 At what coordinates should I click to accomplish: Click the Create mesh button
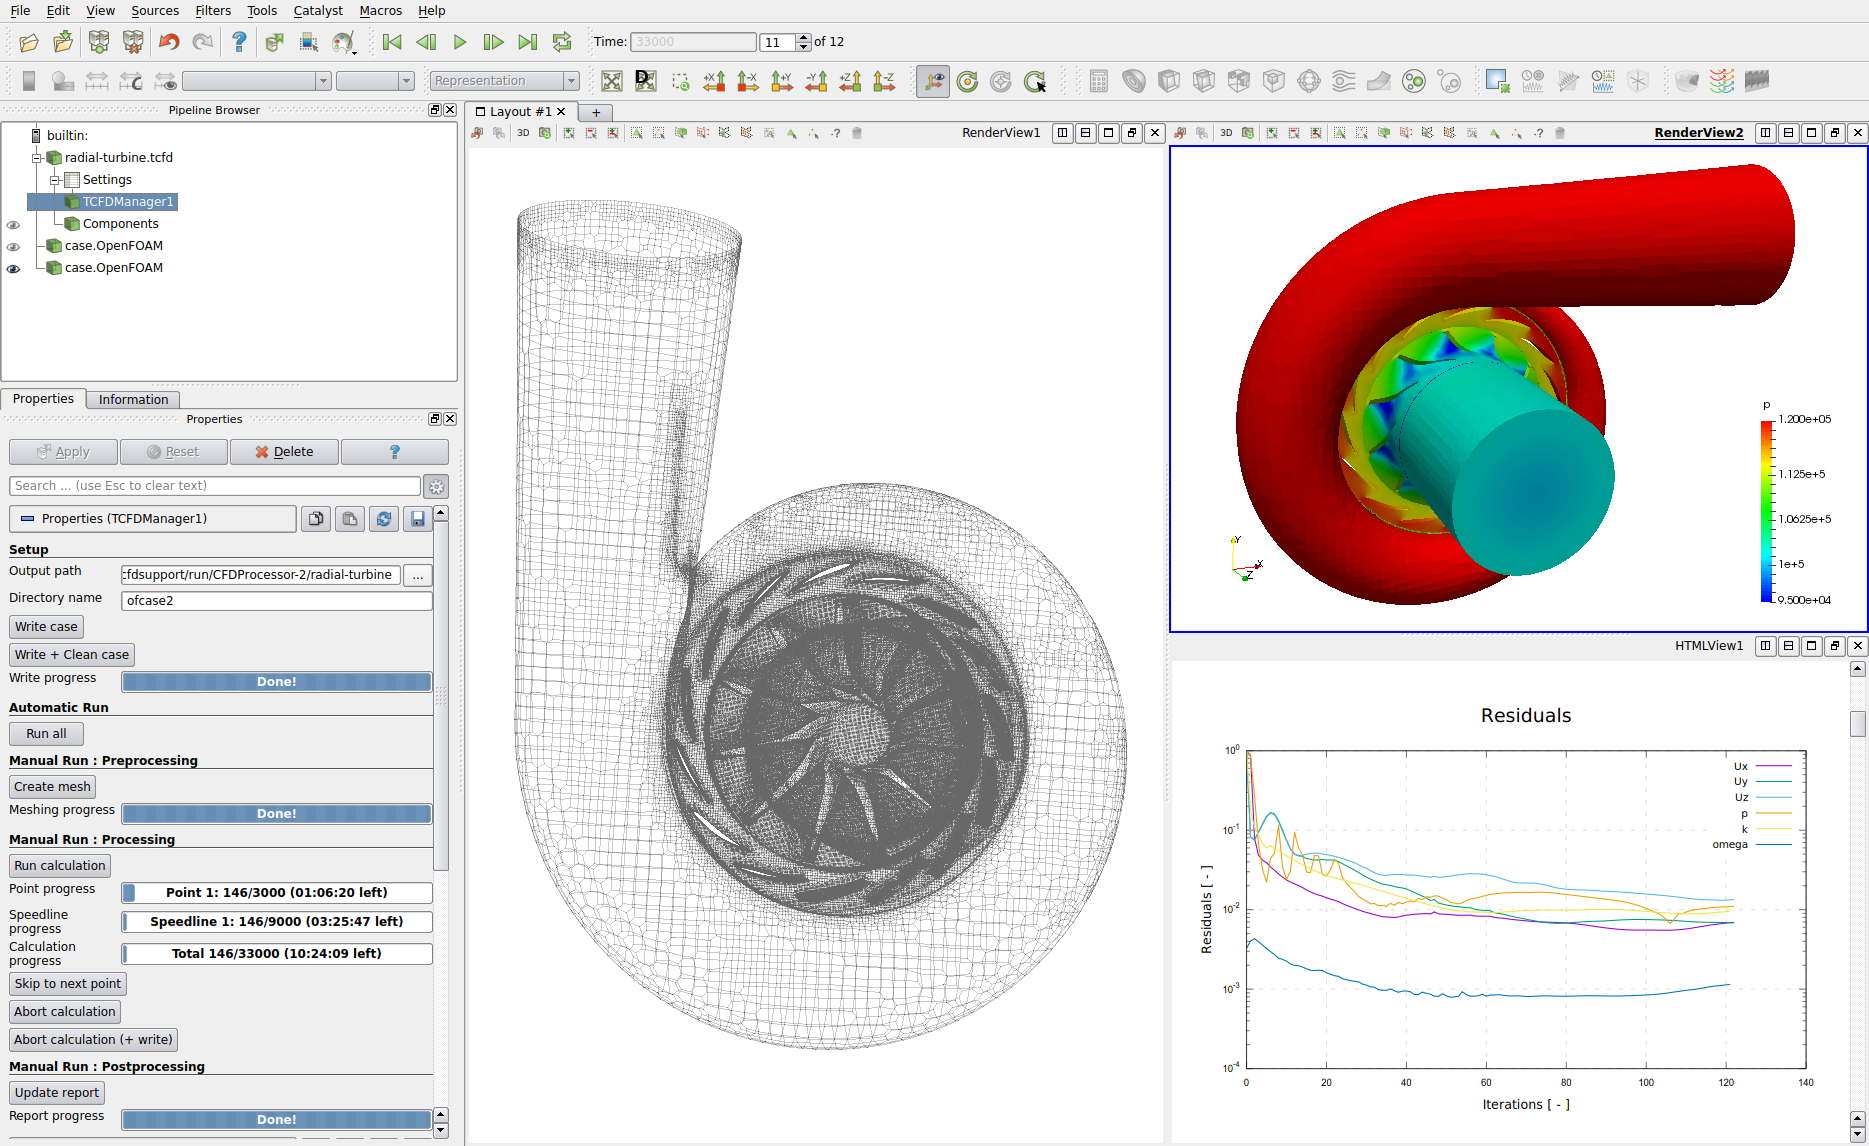pos(51,786)
